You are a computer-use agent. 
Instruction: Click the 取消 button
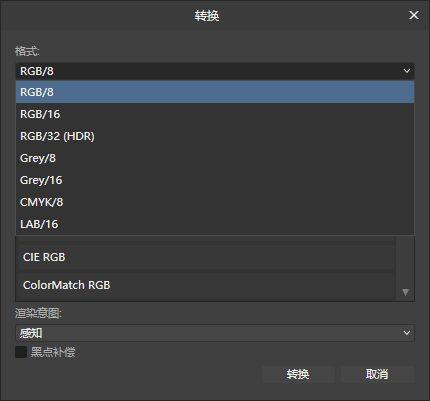pyautogui.click(x=377, y=374)
